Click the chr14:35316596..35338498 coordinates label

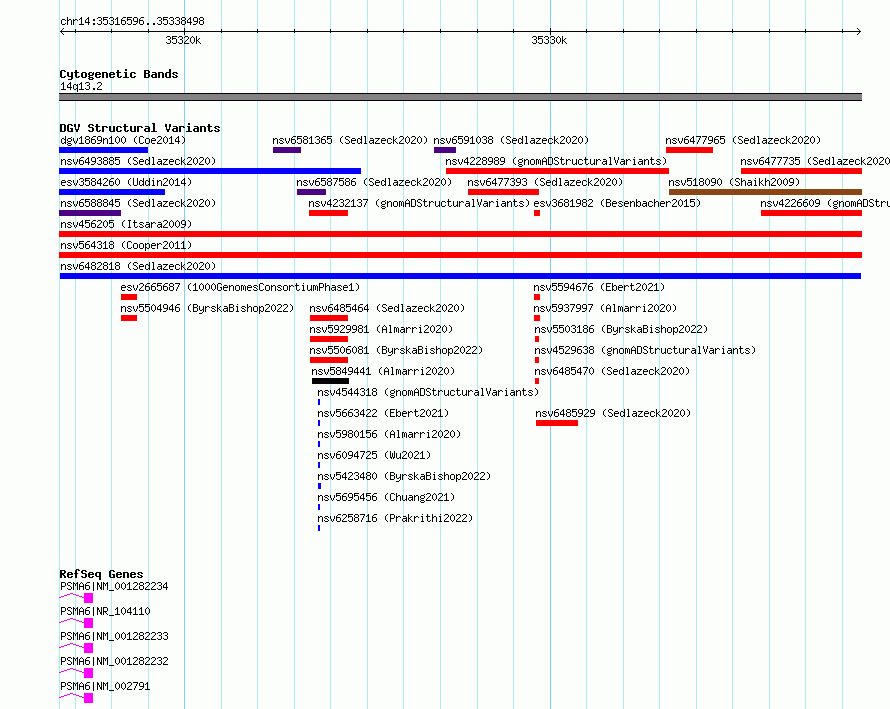[132, 21]
